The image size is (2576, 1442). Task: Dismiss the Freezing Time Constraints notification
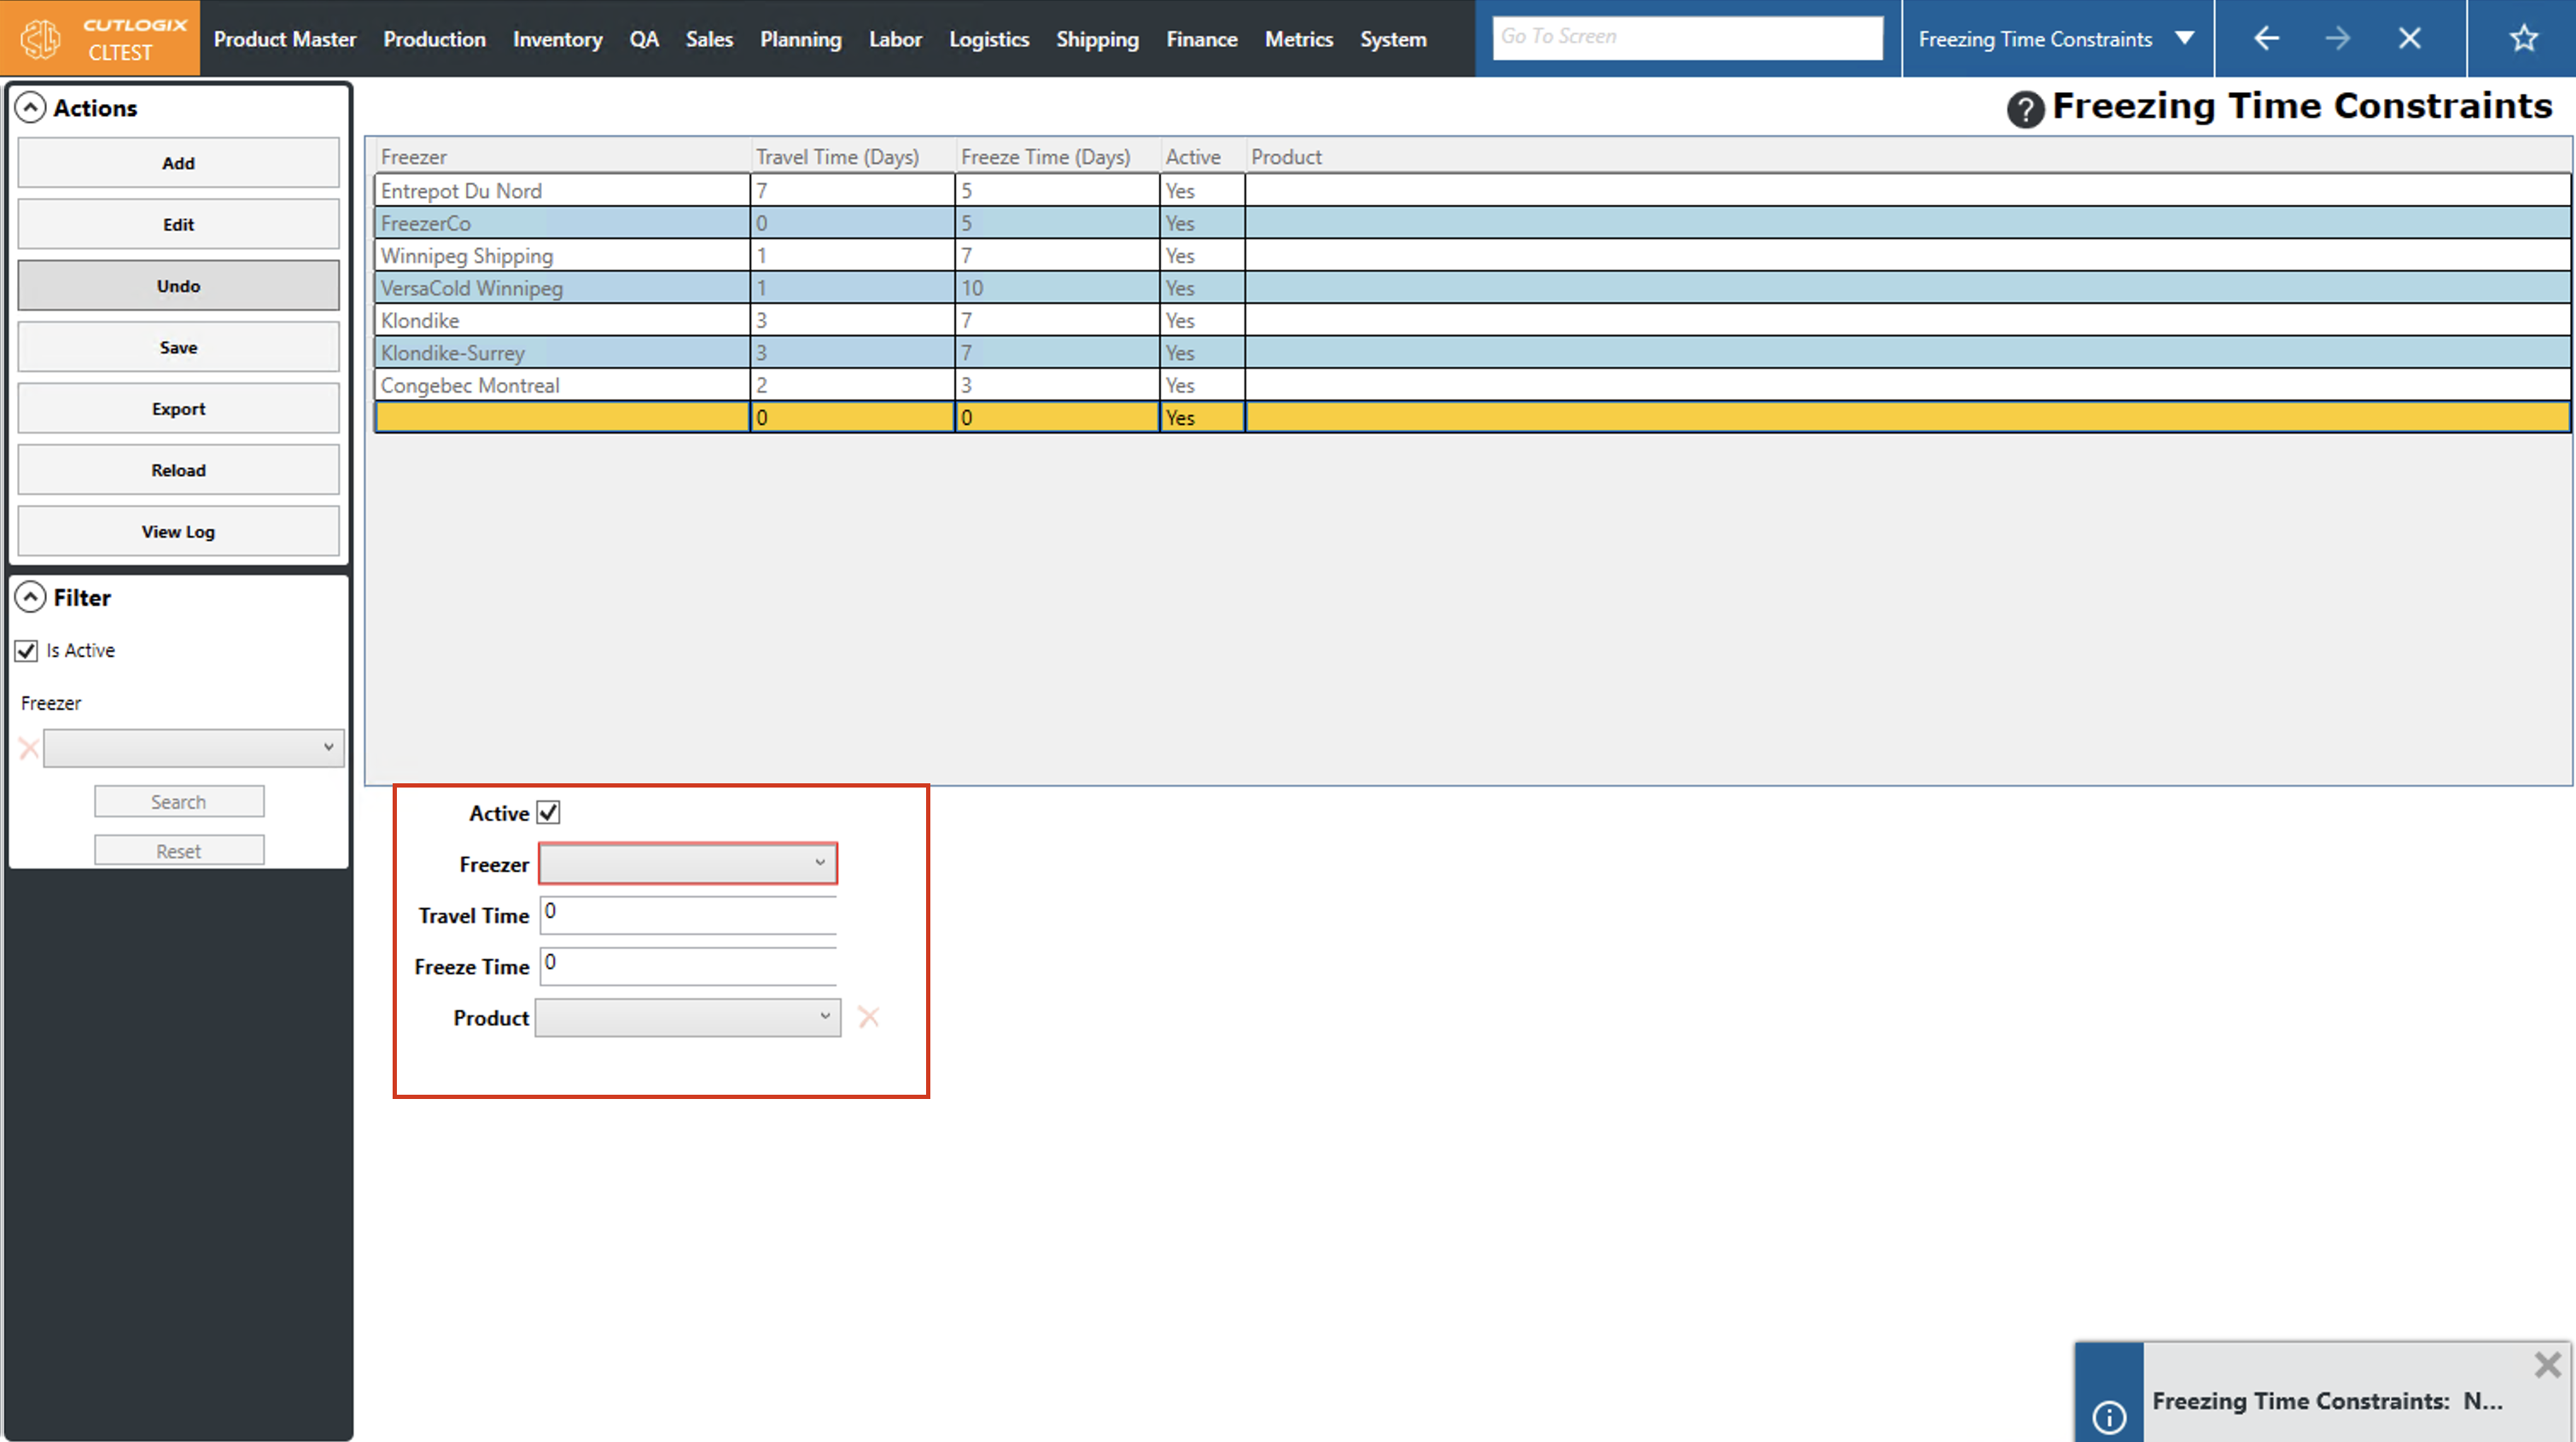(x=2547, y=1364)
